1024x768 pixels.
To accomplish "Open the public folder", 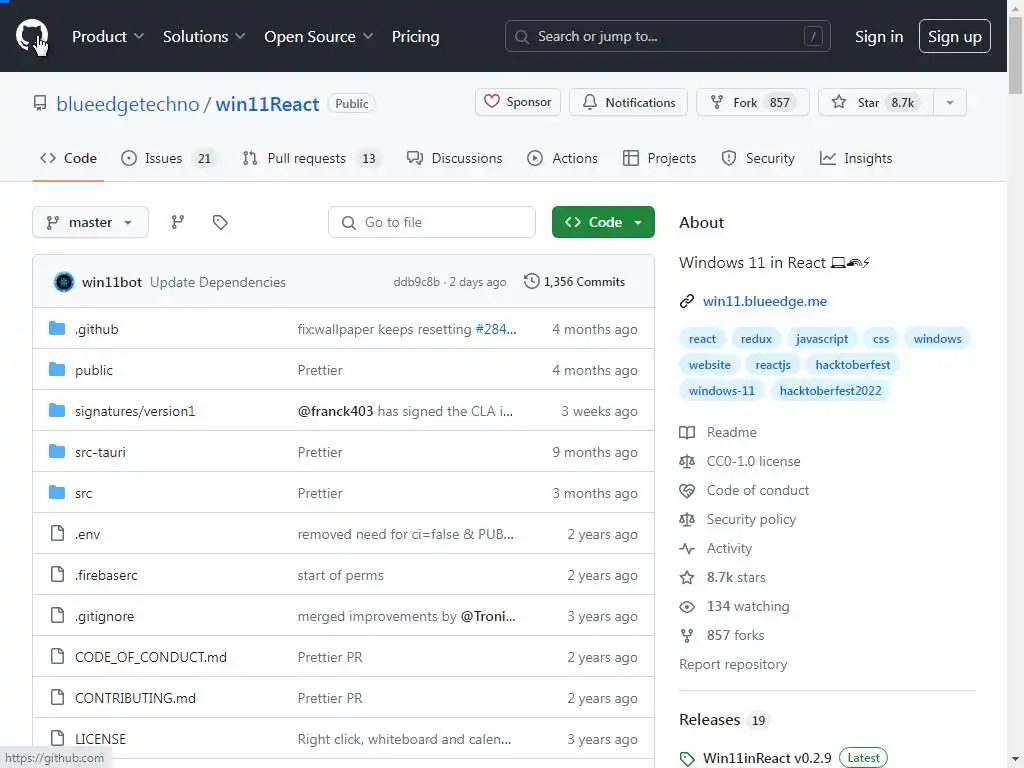I will tap(94, 370).
